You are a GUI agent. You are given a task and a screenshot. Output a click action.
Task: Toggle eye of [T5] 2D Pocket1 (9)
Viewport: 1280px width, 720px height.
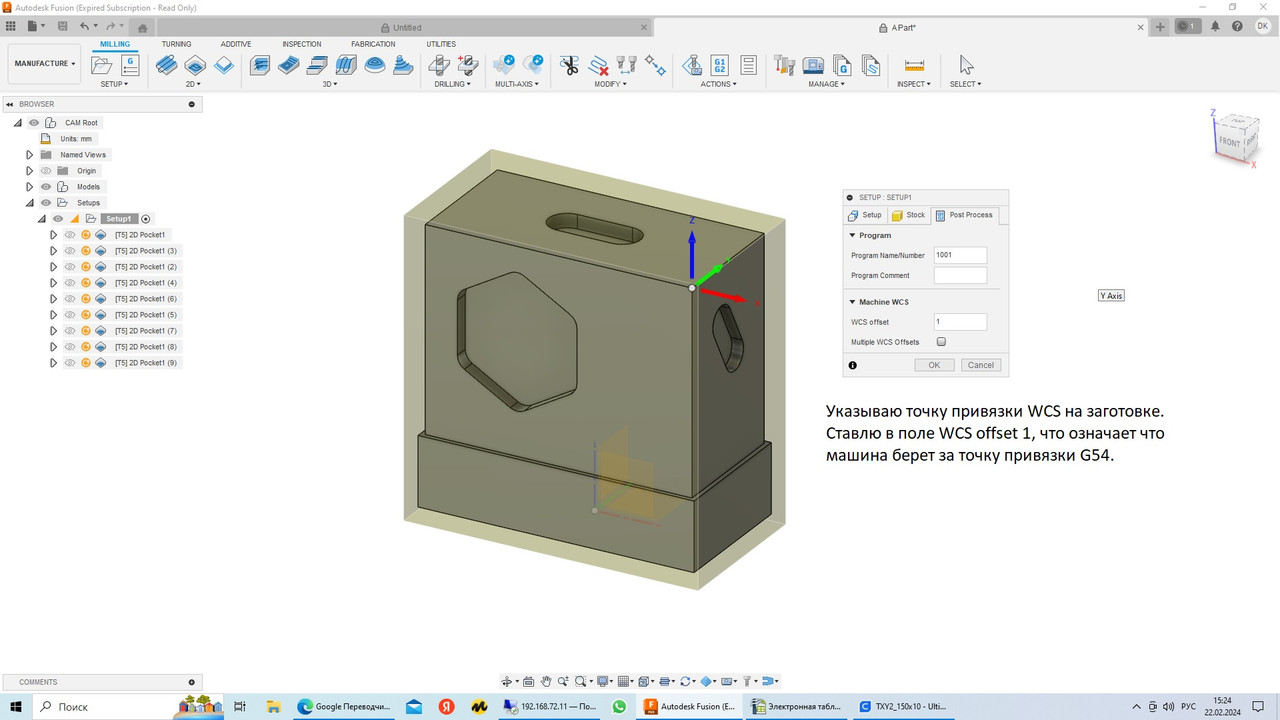(70, 363)
